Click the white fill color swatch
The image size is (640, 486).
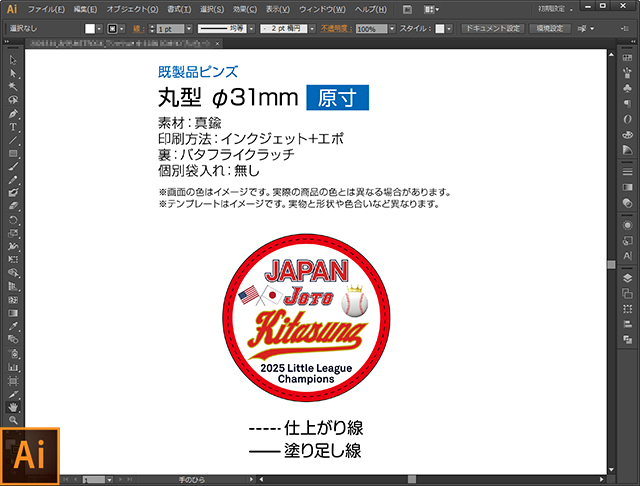tap(90, 29)
